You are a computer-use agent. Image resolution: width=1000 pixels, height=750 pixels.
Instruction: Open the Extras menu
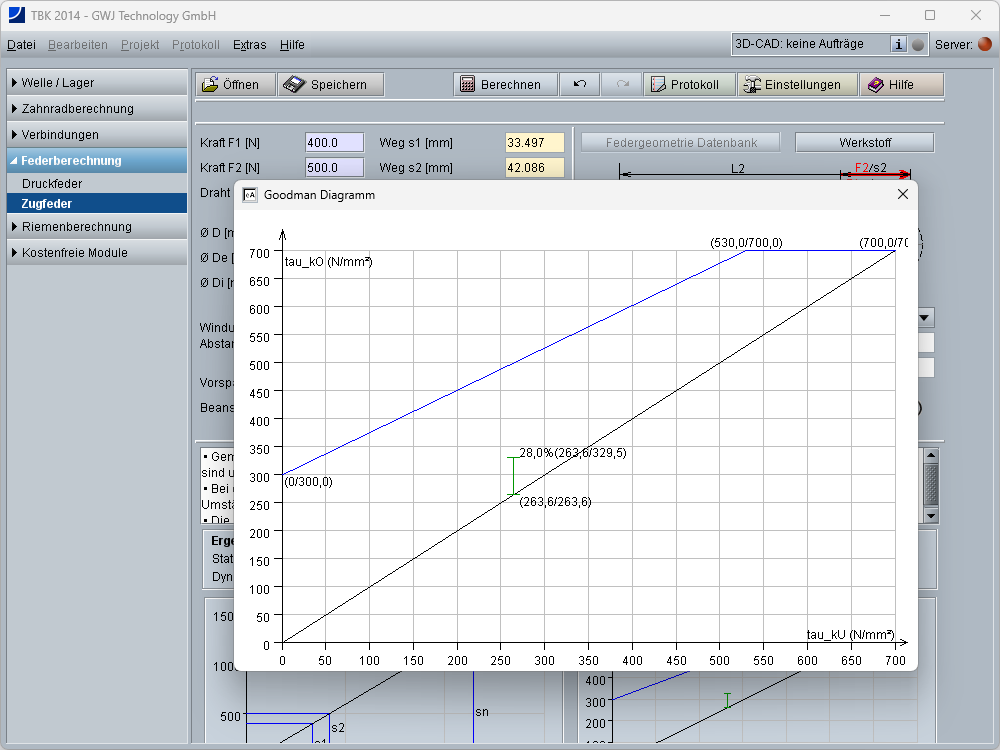pyautogui.click(x=249, y=45)
